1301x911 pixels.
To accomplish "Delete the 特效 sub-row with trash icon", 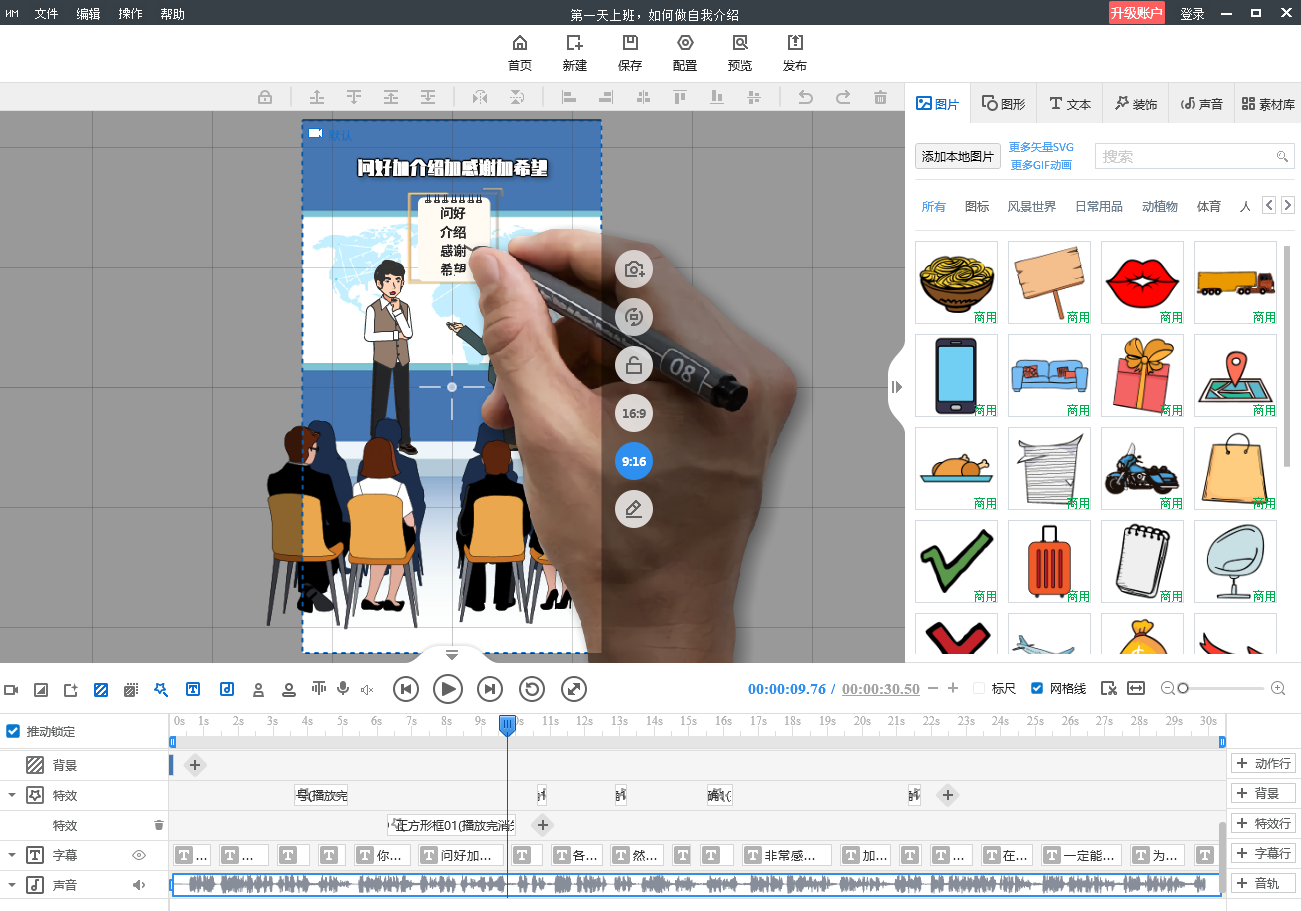I will point(158,825).
